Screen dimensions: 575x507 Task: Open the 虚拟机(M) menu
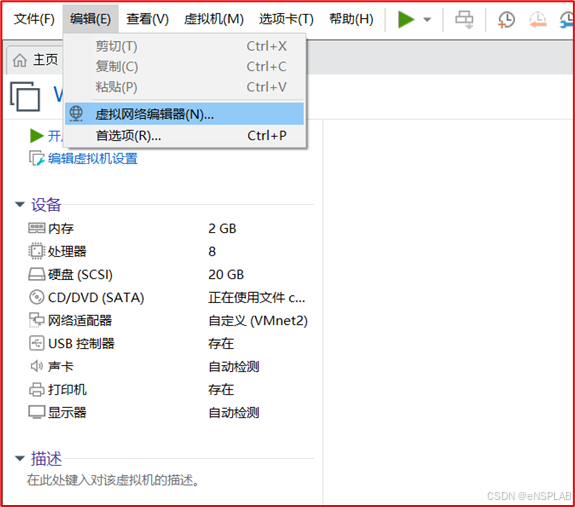214,19
